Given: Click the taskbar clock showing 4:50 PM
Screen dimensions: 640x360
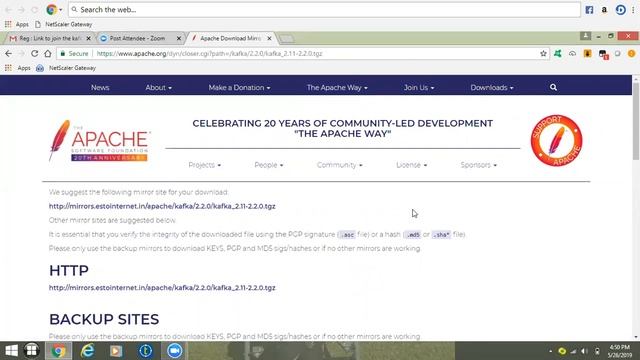Looking at the screenshot, I should point(619,351).
